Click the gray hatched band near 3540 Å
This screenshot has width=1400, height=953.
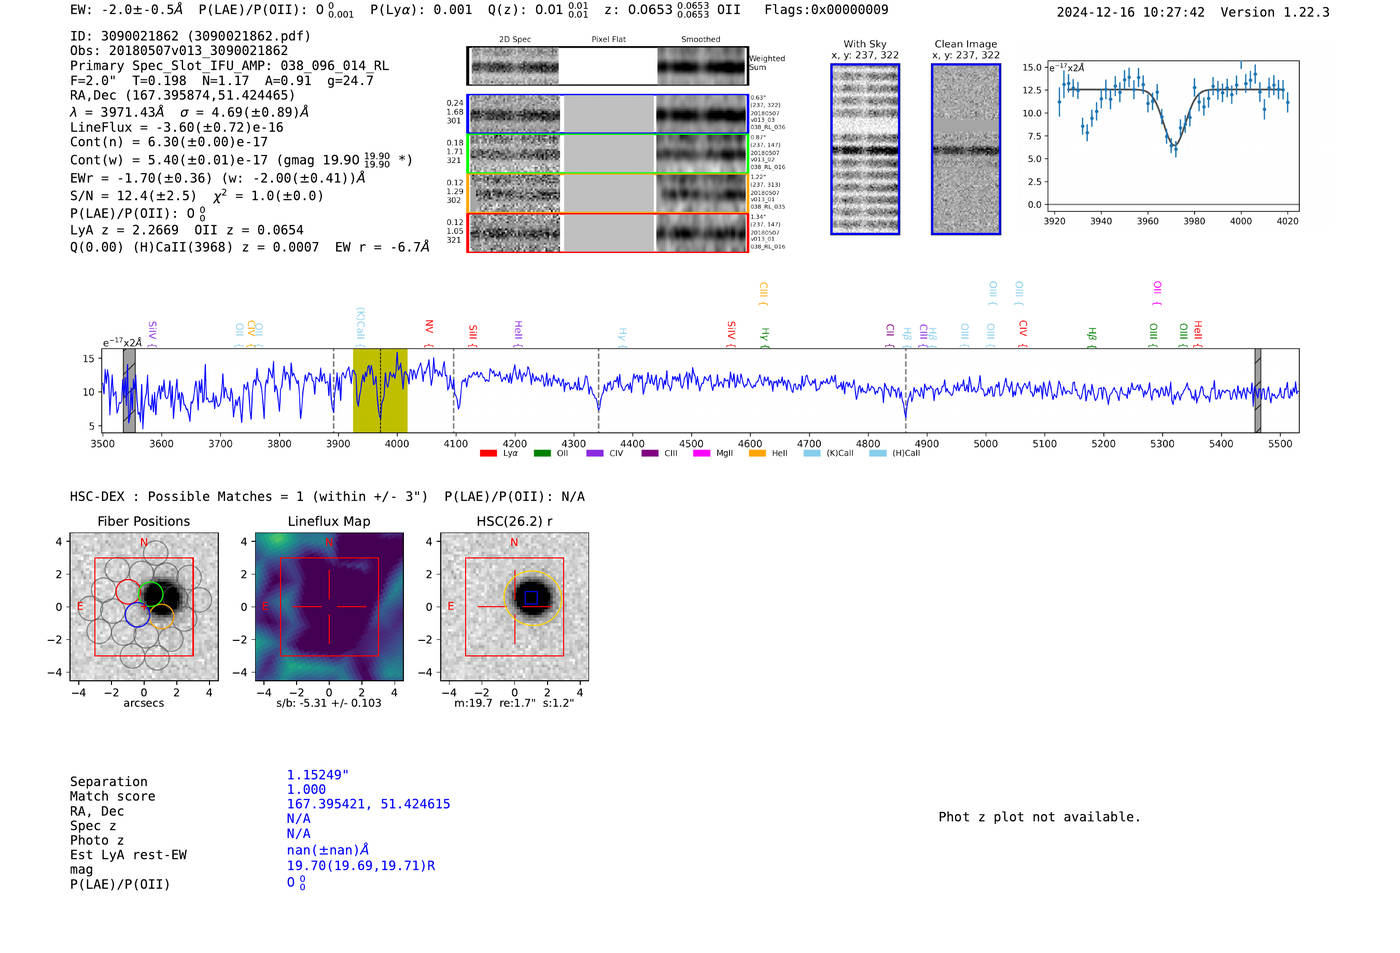pos(129,390)
